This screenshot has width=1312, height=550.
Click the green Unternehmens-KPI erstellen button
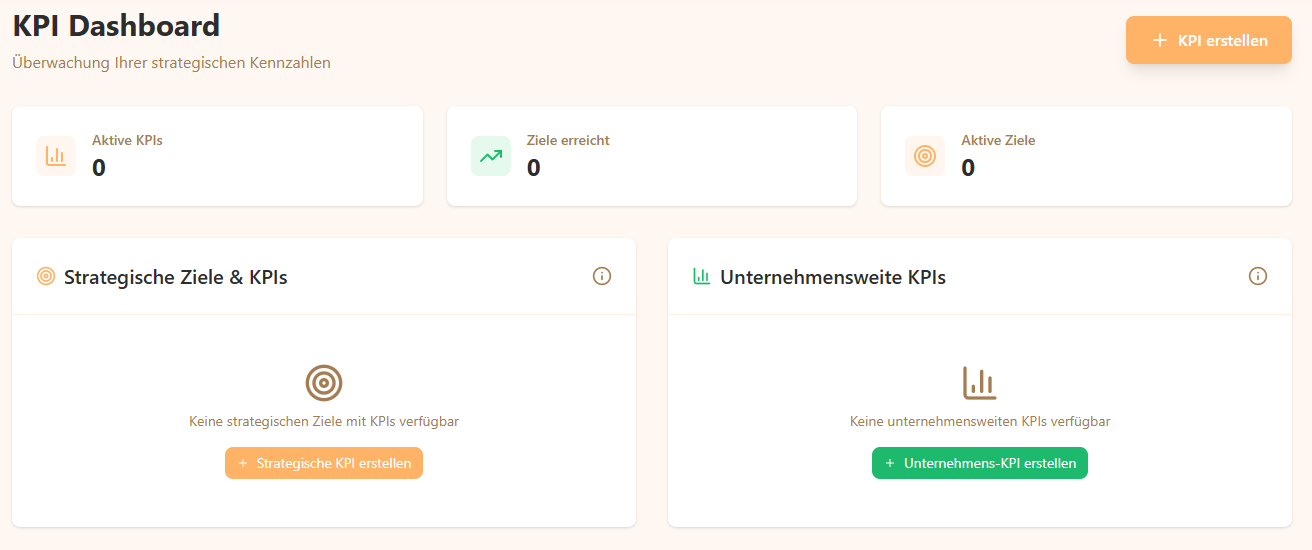tap(980, 463)
